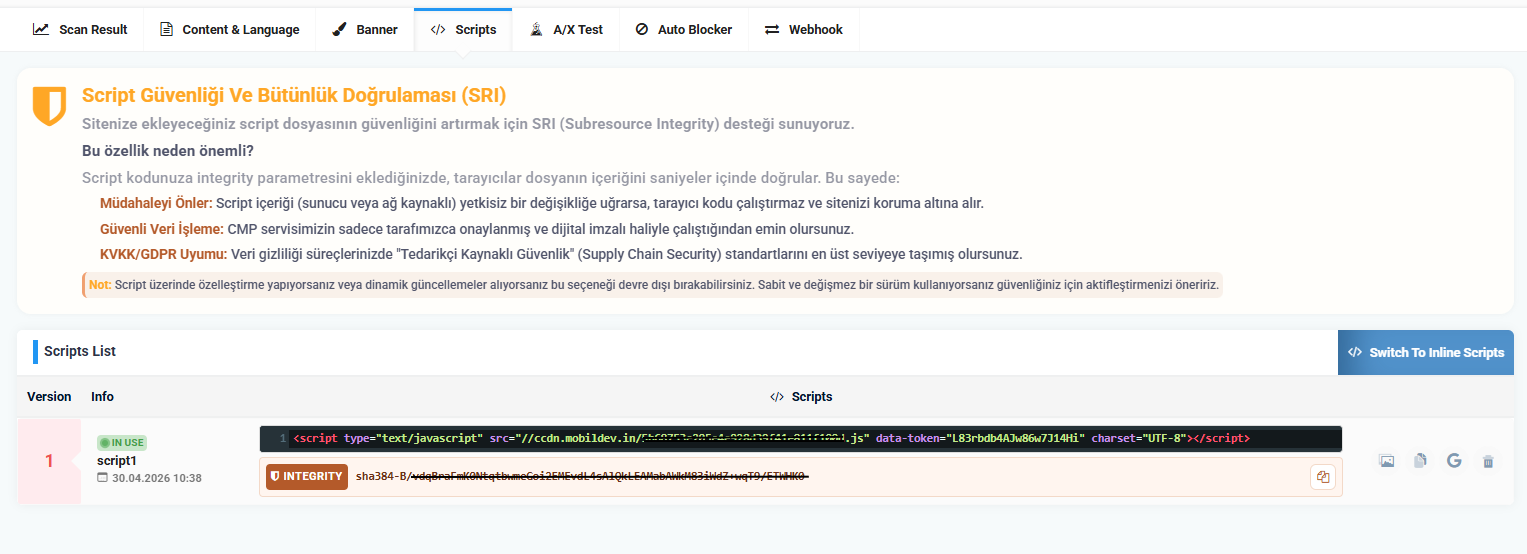Image resolution: width=1527 pixels, height=554 pixels.
Task: Click the Version column header
Action: point(49,397)
